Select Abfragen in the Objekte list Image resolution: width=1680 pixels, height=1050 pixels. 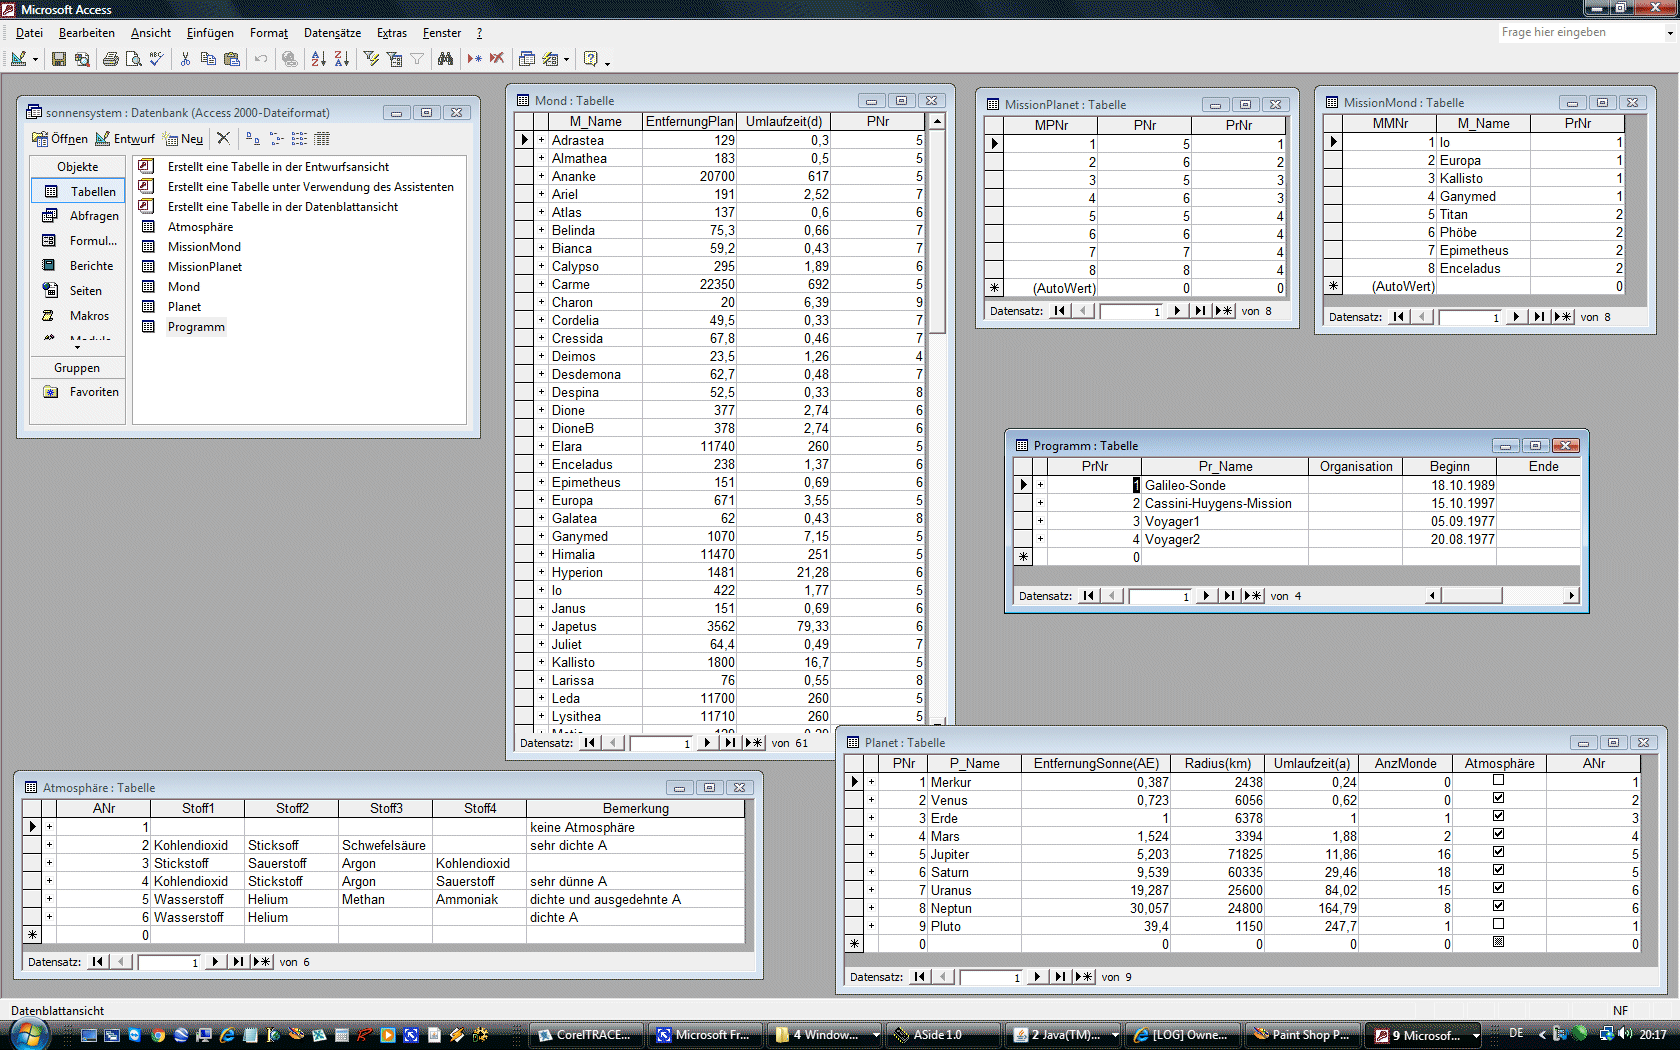point(79,216)
